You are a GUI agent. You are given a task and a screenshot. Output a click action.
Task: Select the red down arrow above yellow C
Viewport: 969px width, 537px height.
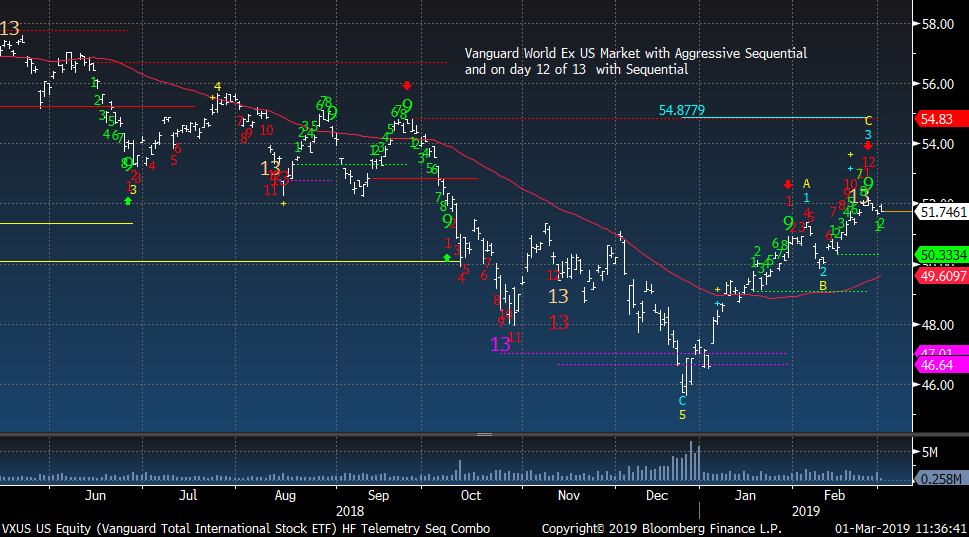tap(868, 146)
